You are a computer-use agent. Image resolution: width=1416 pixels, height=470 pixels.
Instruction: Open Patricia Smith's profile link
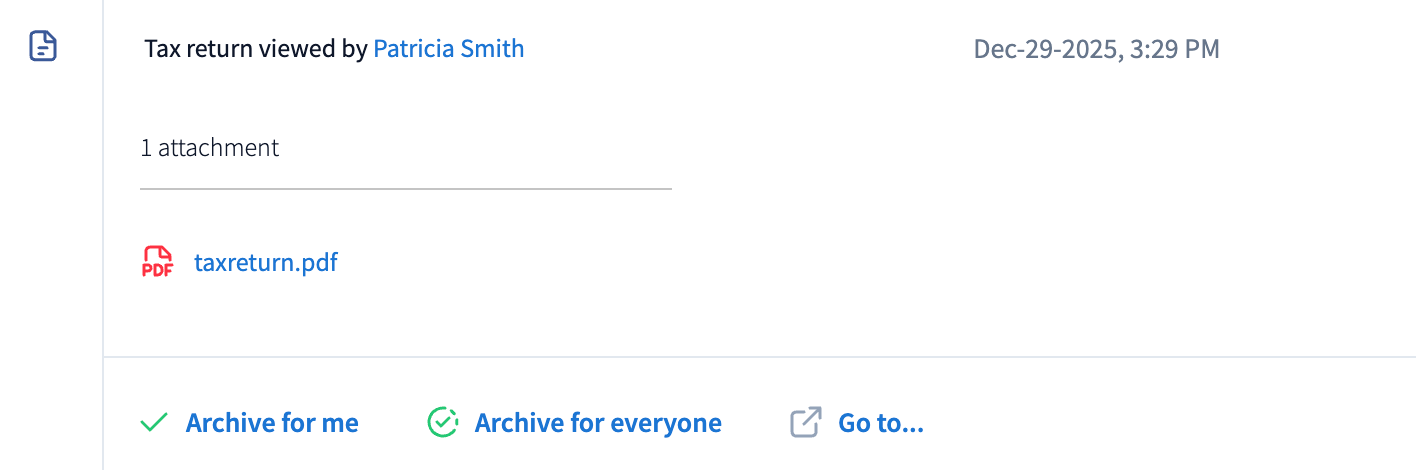click(x=448, y=48)
